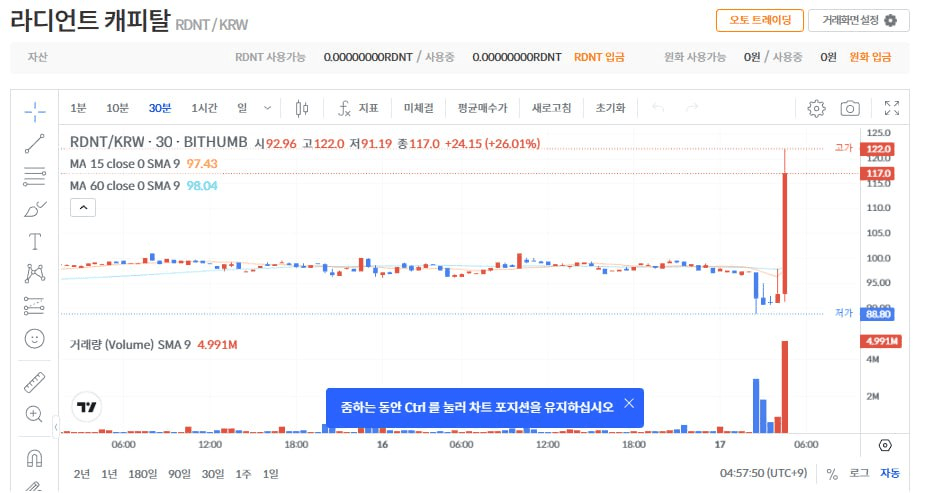The image size is (939, 493).
Task: Click the RDNT 입금 link
Action: pyautogui.click(x=599, y=57)
